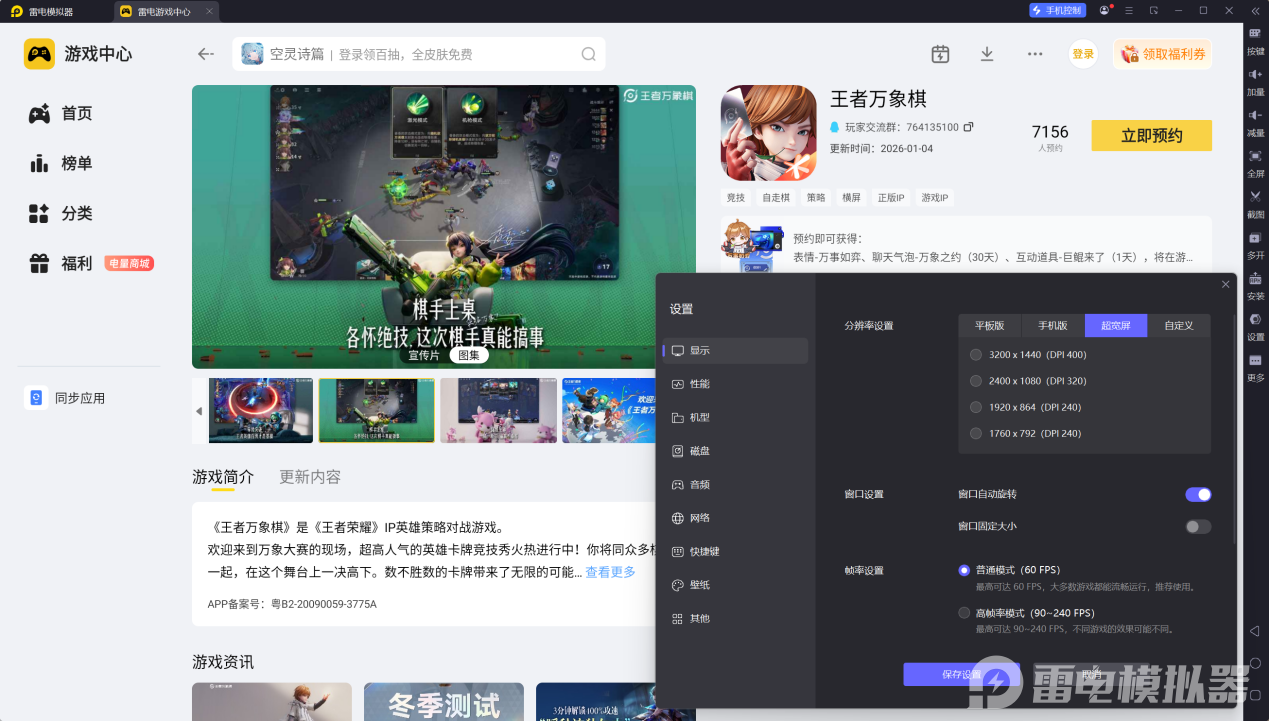Open 榜单 rankings in left sidebar
Image resolution: width=1269 pixels, height=721 pixels.
(61, 163)
